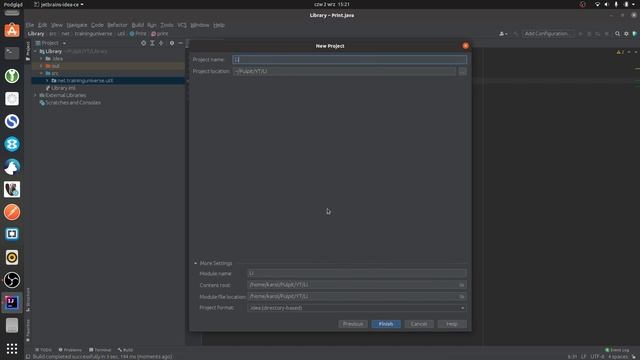640x360 pixels.
Task: Click the Print class breadcrumb
Action: point(138,34)
